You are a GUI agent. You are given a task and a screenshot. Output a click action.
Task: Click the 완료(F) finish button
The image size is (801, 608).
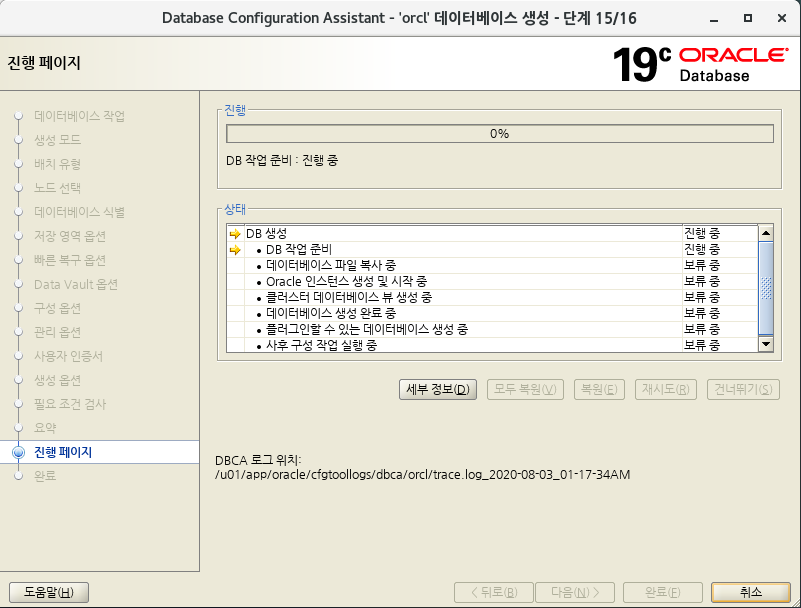663,592
